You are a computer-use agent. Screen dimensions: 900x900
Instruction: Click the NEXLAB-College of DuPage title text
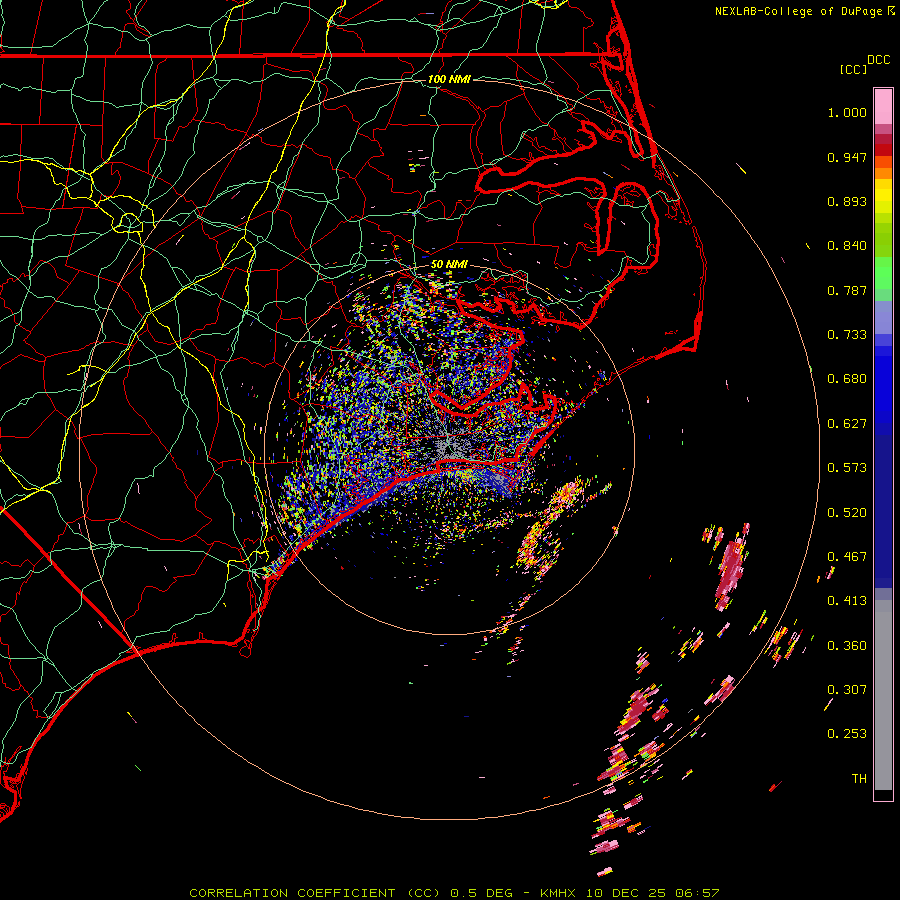pos(799,11)
